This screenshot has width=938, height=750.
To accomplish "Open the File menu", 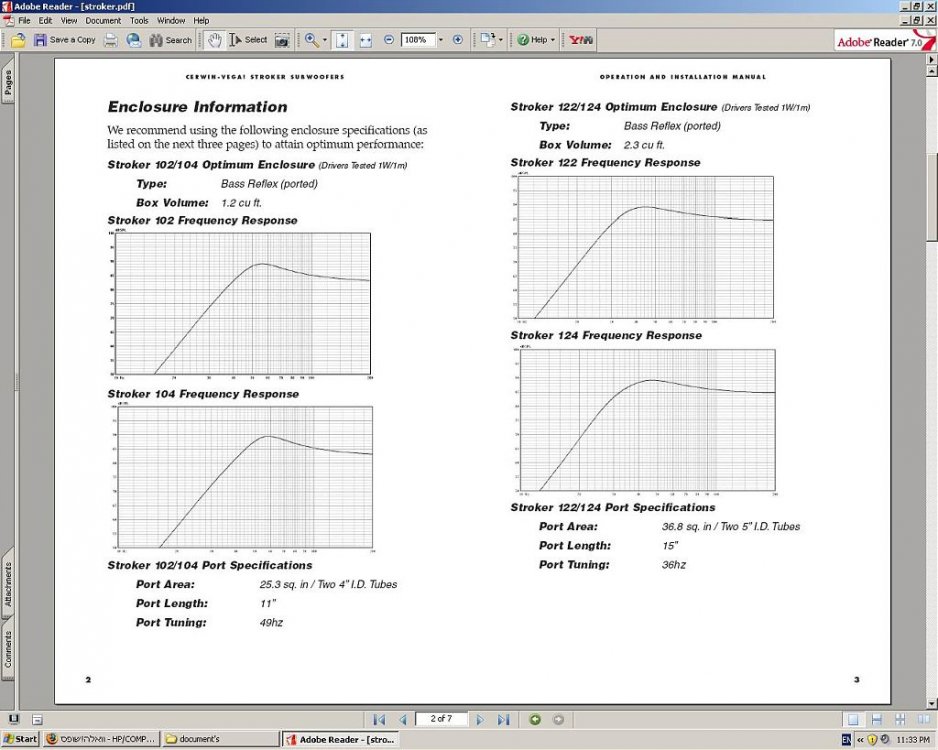I will (x=24, y=20).
